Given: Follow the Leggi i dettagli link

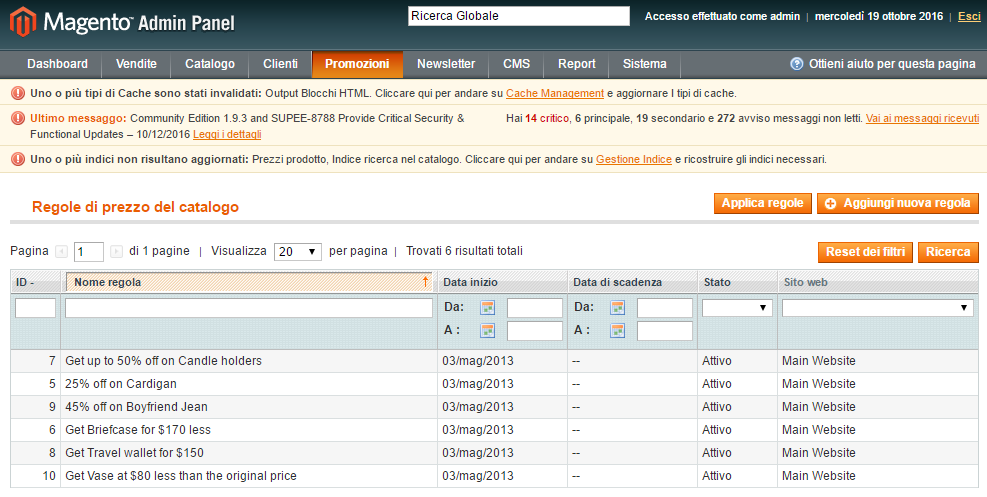Looking at the screenshot, I should tap(227, 134).
